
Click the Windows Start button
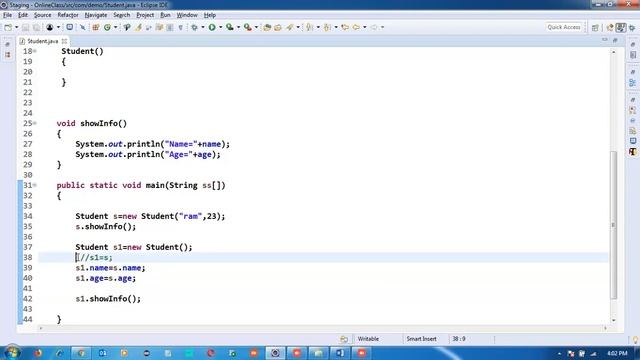tap(12, 353)
